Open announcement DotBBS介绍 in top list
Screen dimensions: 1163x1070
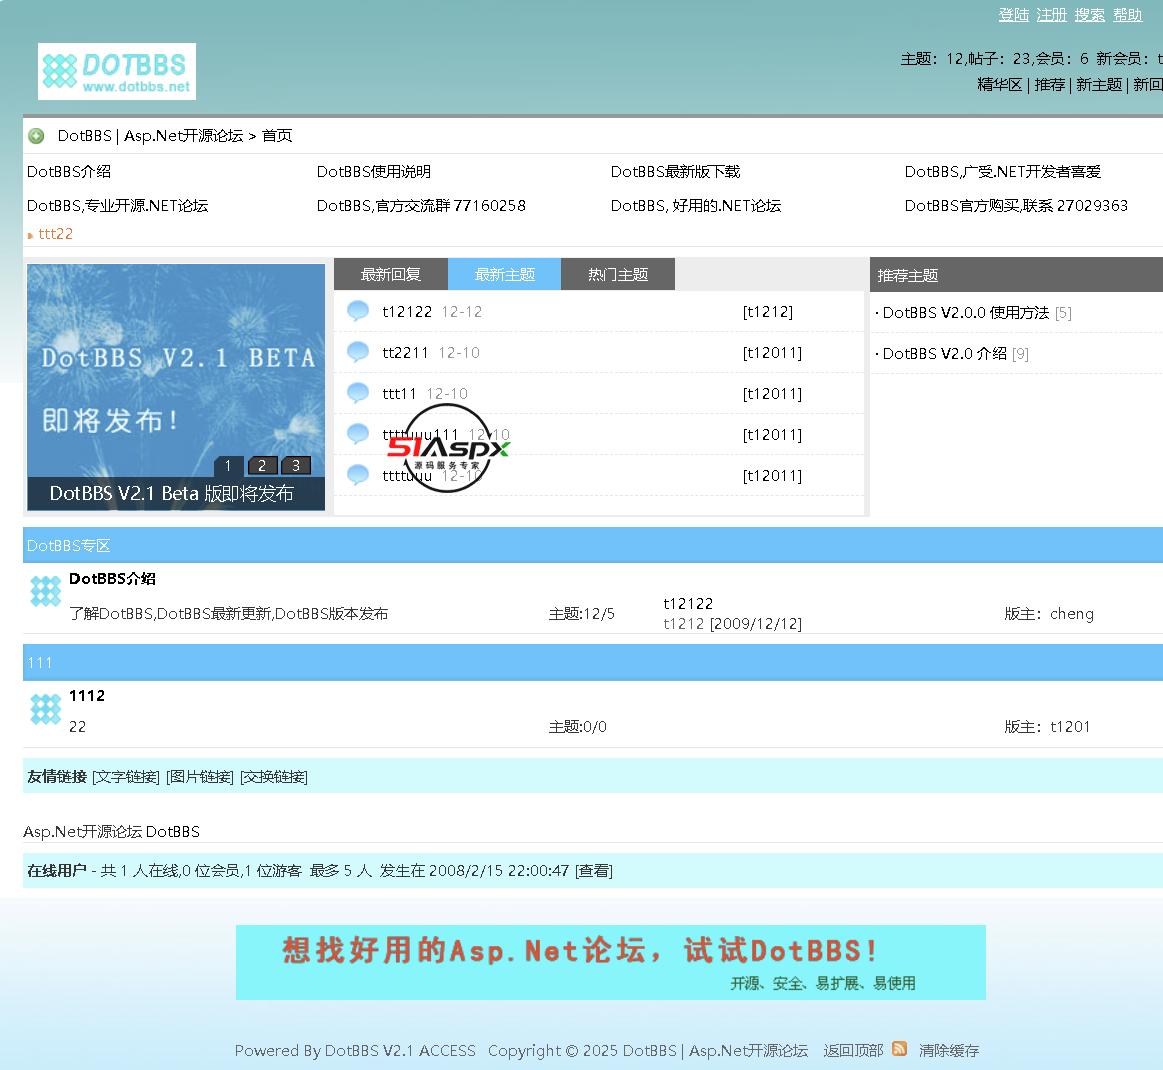[x=69, y=172]
